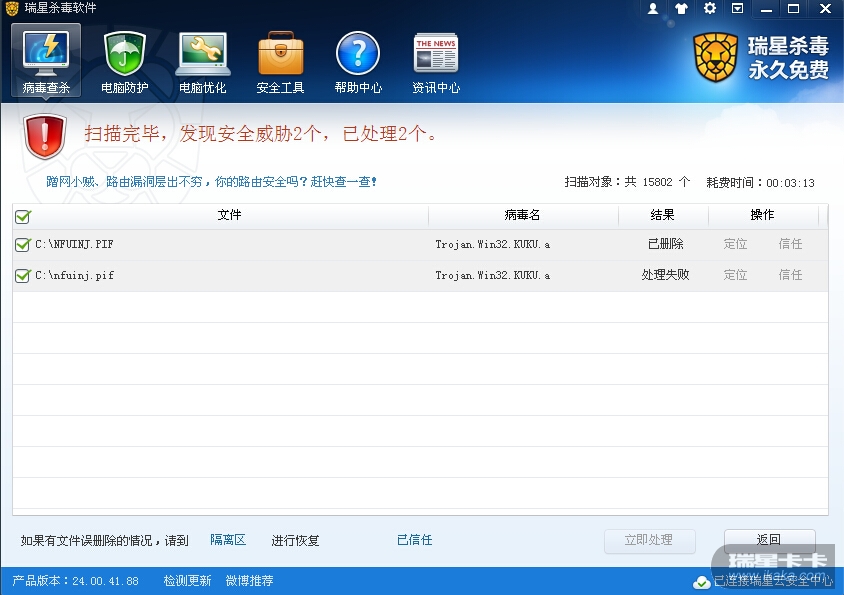Click 定位 for the 已删除 row
Image resolution: width=844 pixels, height=595 pixels.
735,244
